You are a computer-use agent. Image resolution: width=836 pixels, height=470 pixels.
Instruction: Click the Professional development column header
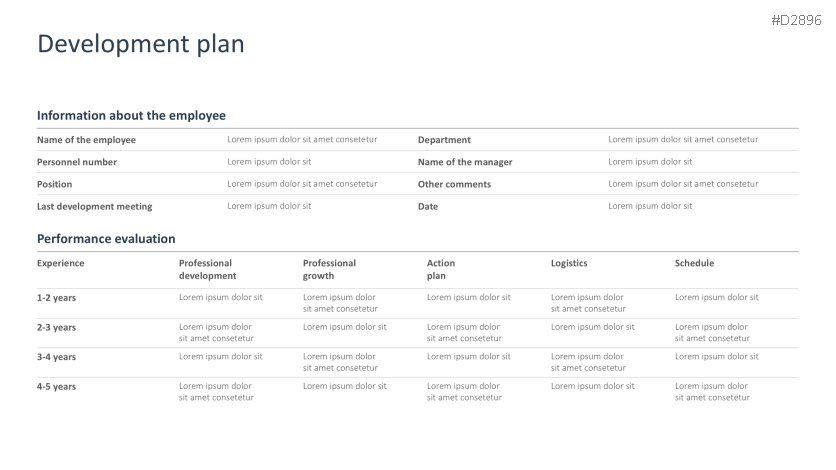pos(208,269)
